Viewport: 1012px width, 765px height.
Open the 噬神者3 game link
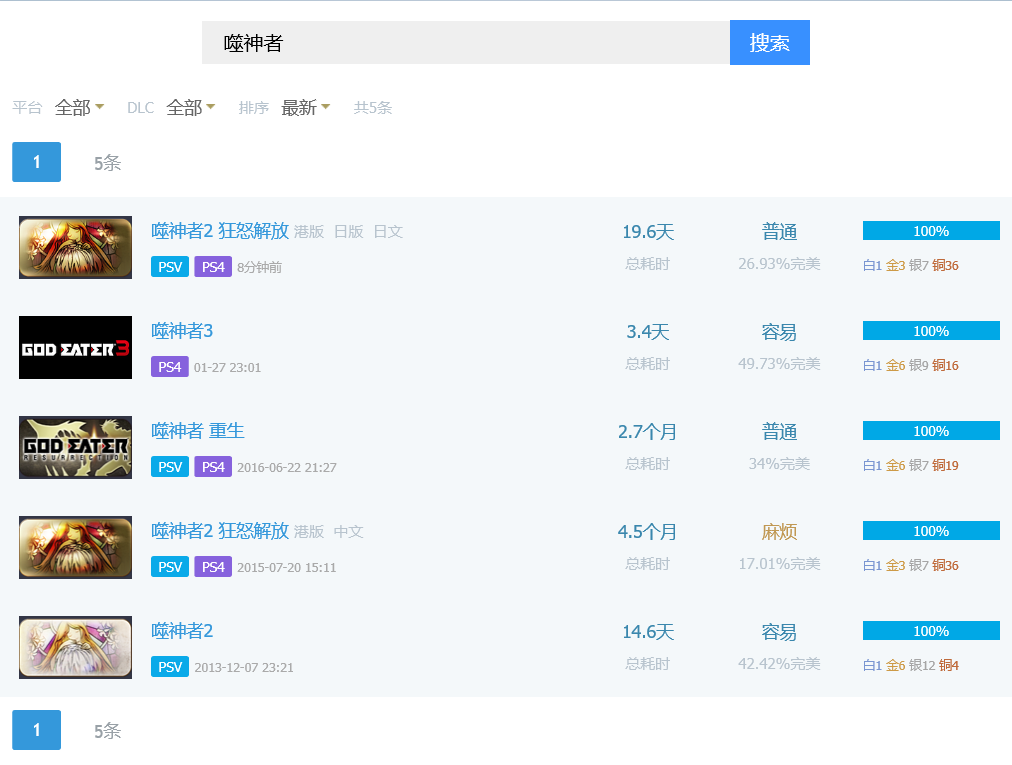pyautogui.click(x=182, y=331)
